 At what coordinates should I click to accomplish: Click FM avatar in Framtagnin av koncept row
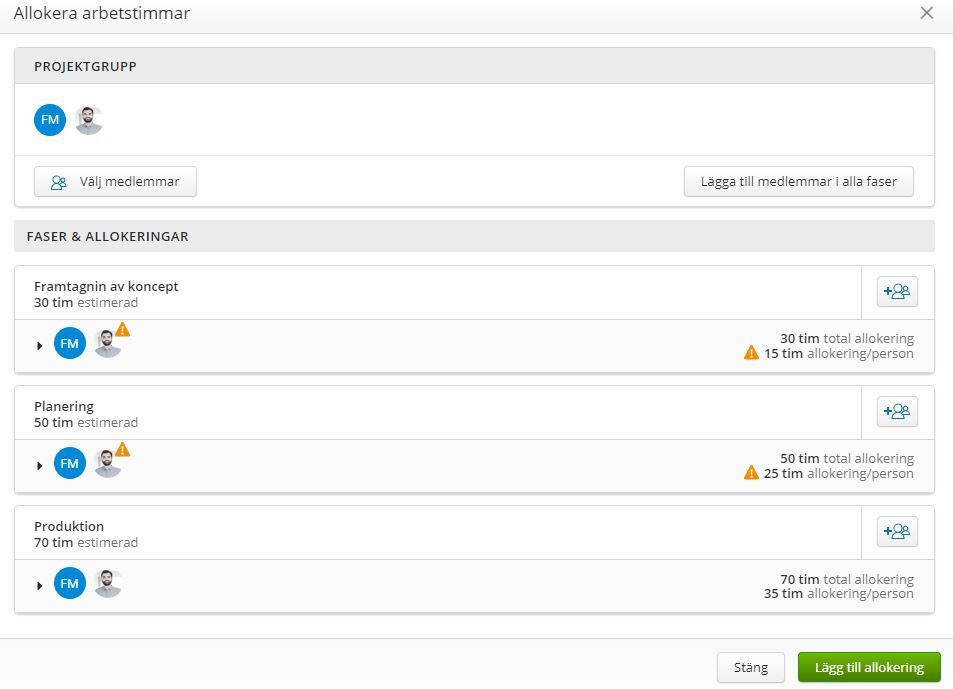point(70,343)
